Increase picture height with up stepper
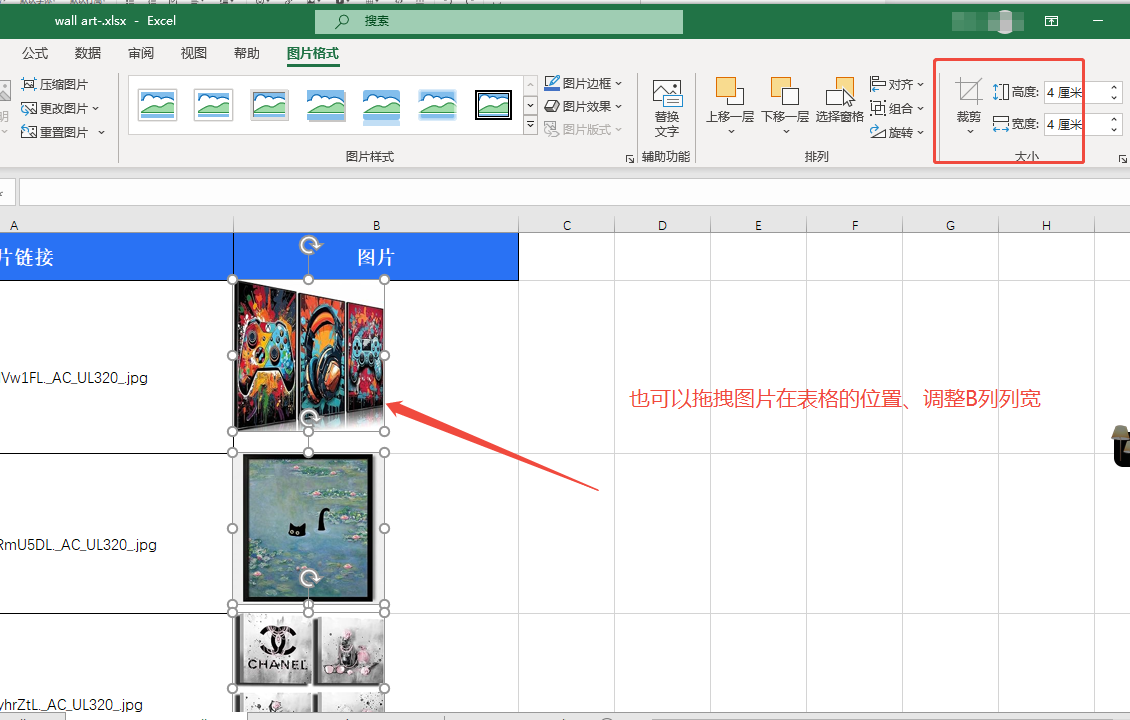Image resolution: width=1130 pixels, height=720 pixels. (x=1114, y=87)
